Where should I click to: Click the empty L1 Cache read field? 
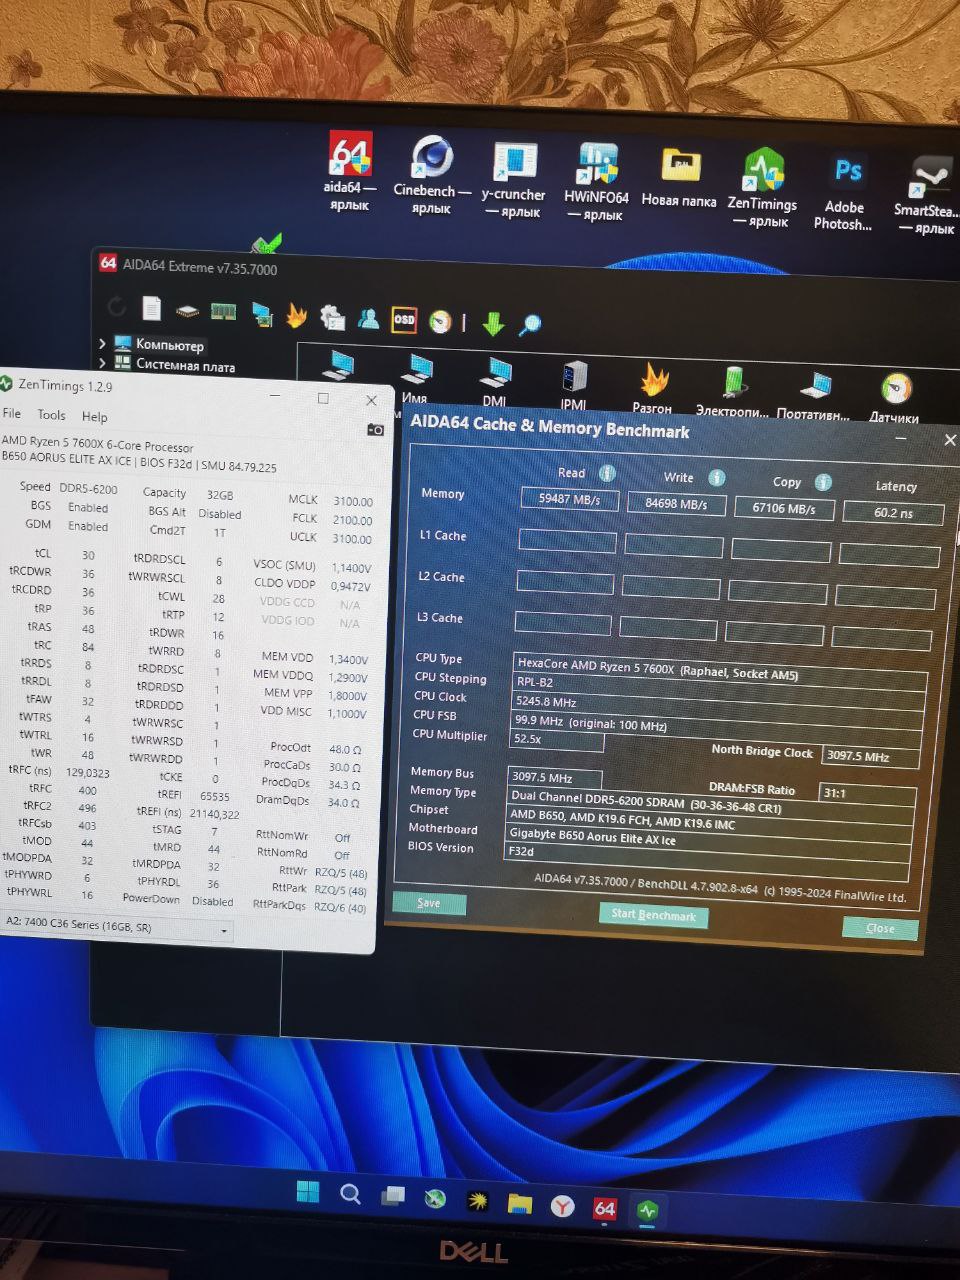[567, 541]
